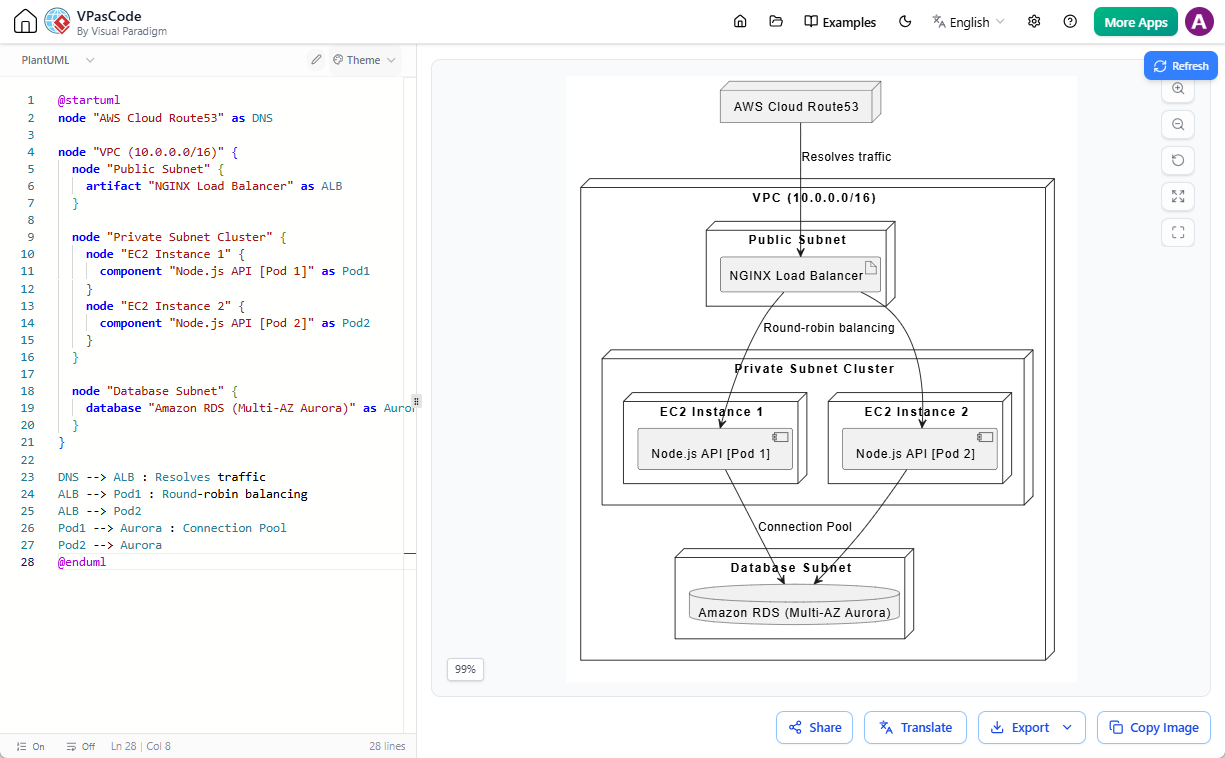Reset the diagram zoom

(x=1178, y=160)
